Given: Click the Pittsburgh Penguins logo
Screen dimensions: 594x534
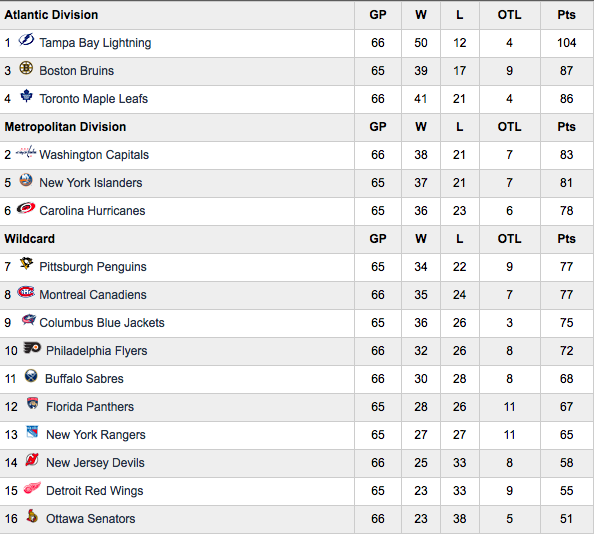Looking at the screenshot, I should (26, 264).
